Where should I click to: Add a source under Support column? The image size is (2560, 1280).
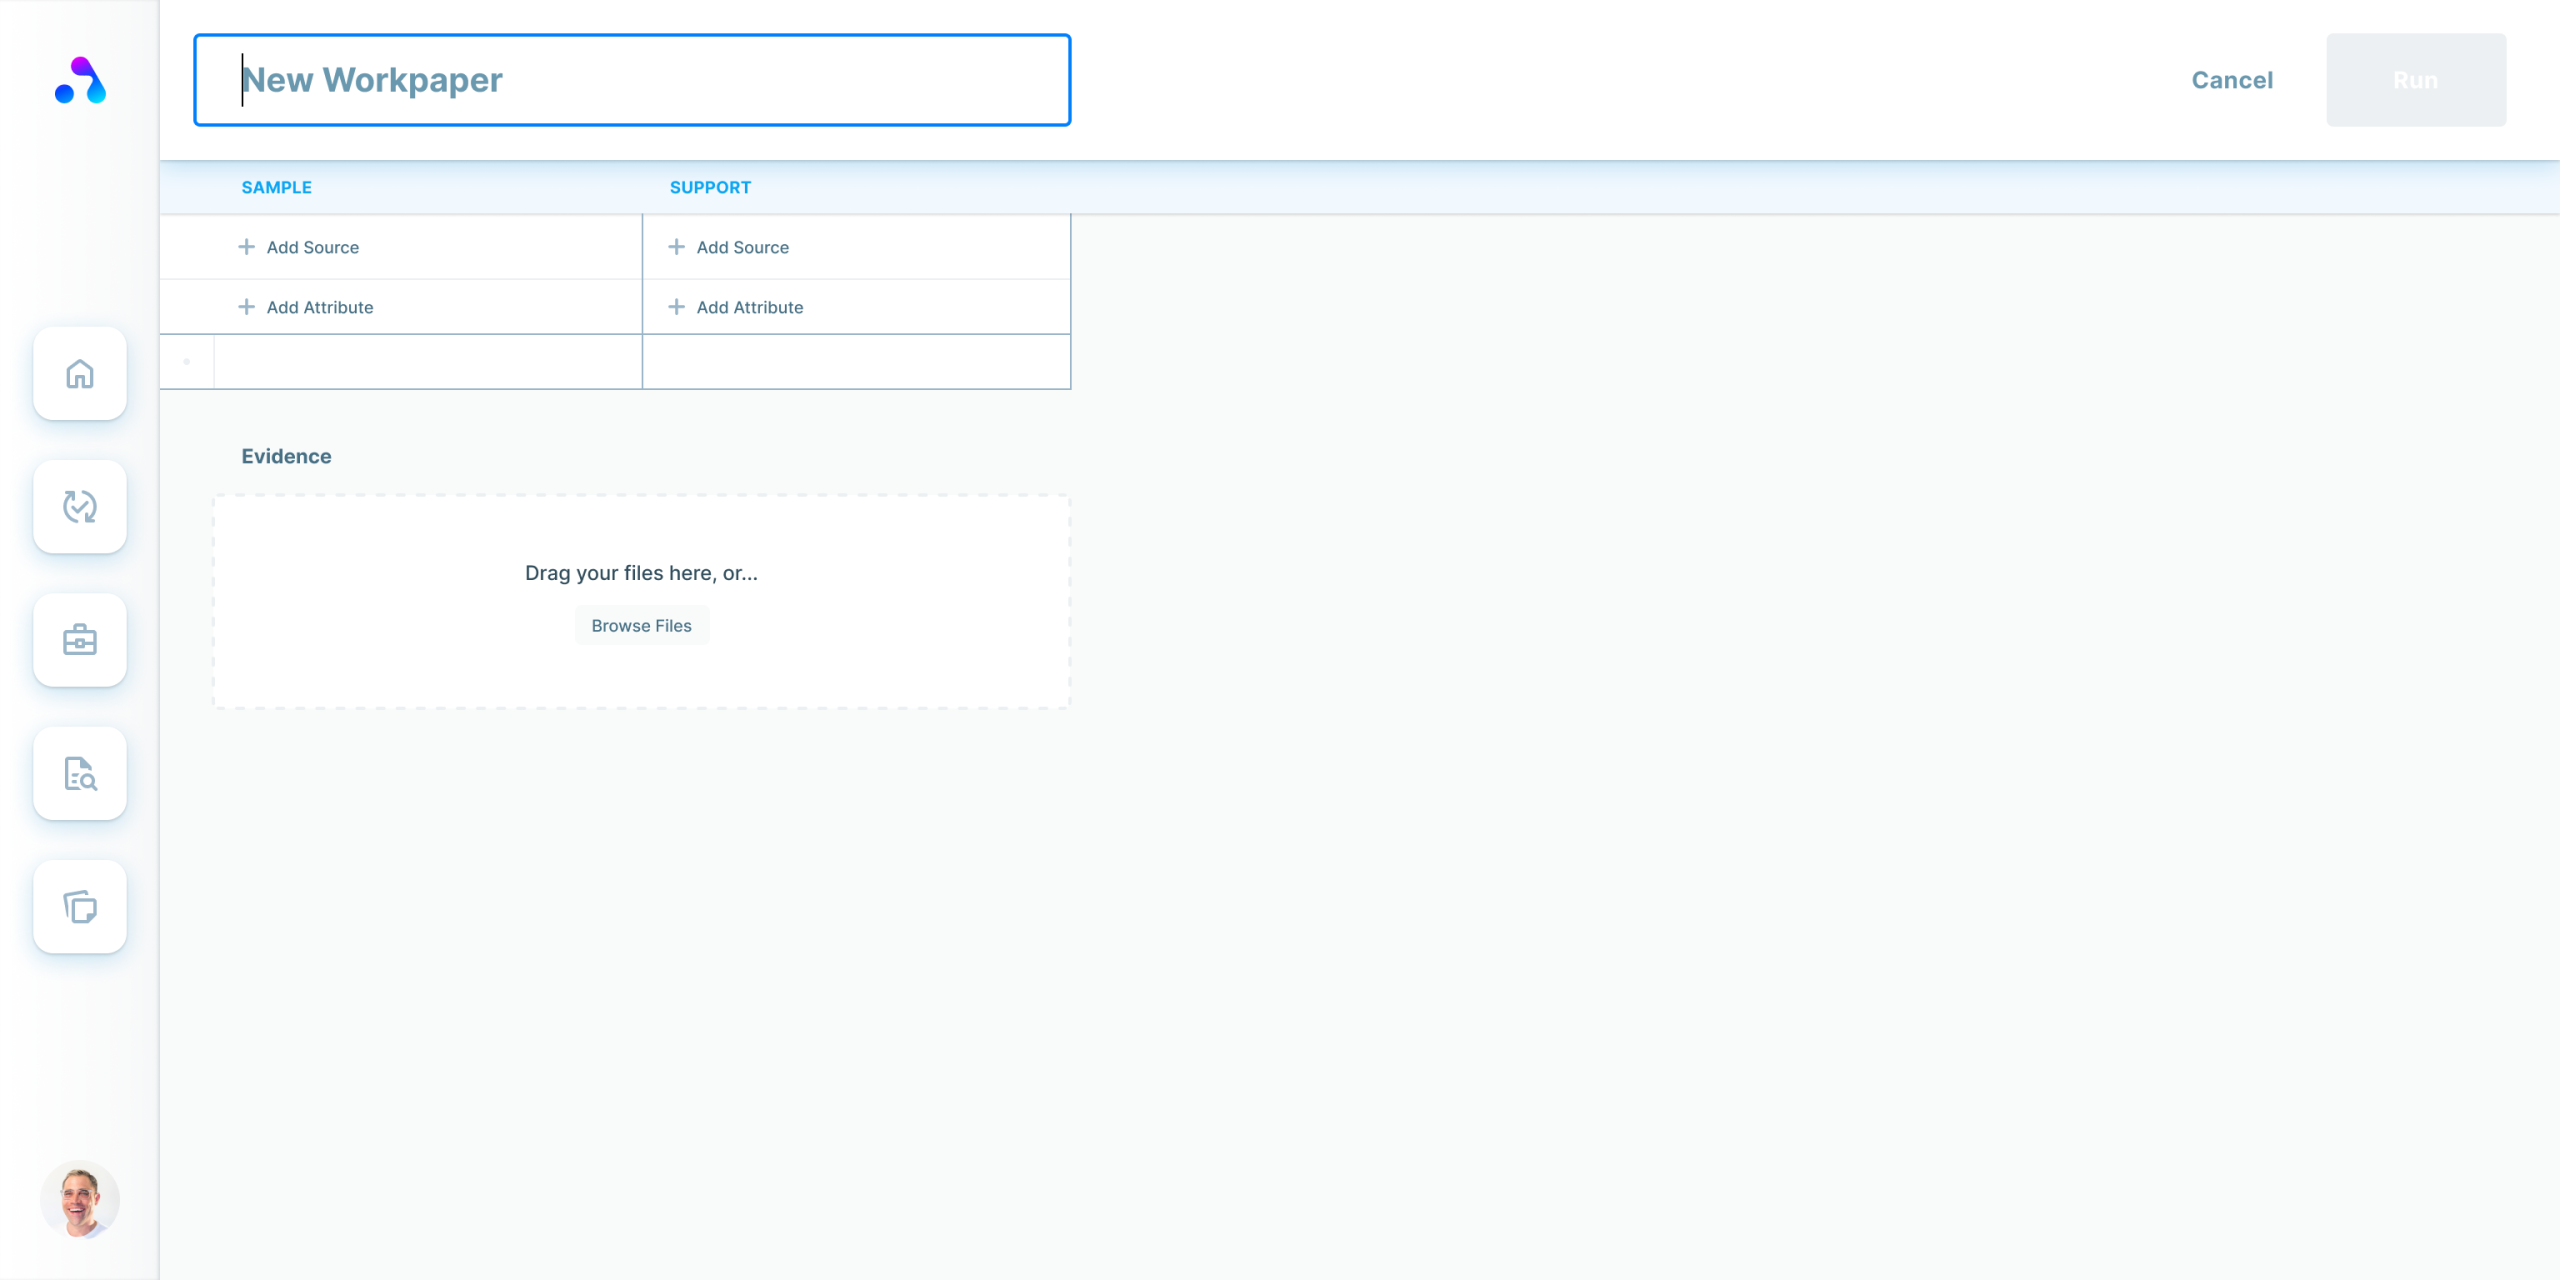pyautogui.click(x=742, y=247)
